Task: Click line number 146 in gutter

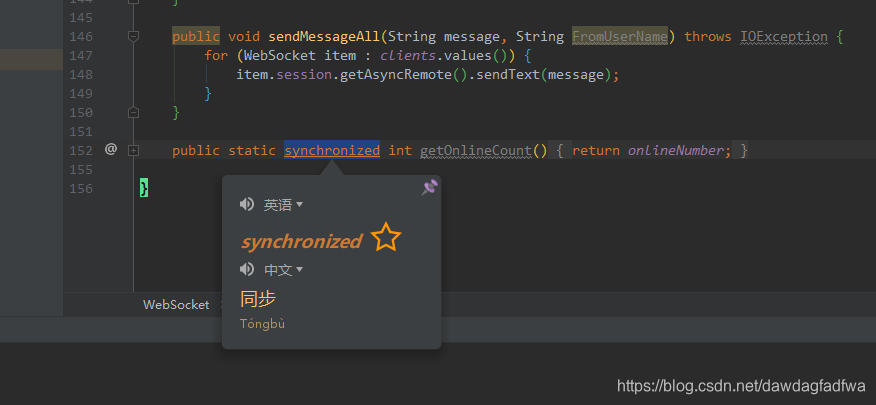Action: click(x=81, y=37)
